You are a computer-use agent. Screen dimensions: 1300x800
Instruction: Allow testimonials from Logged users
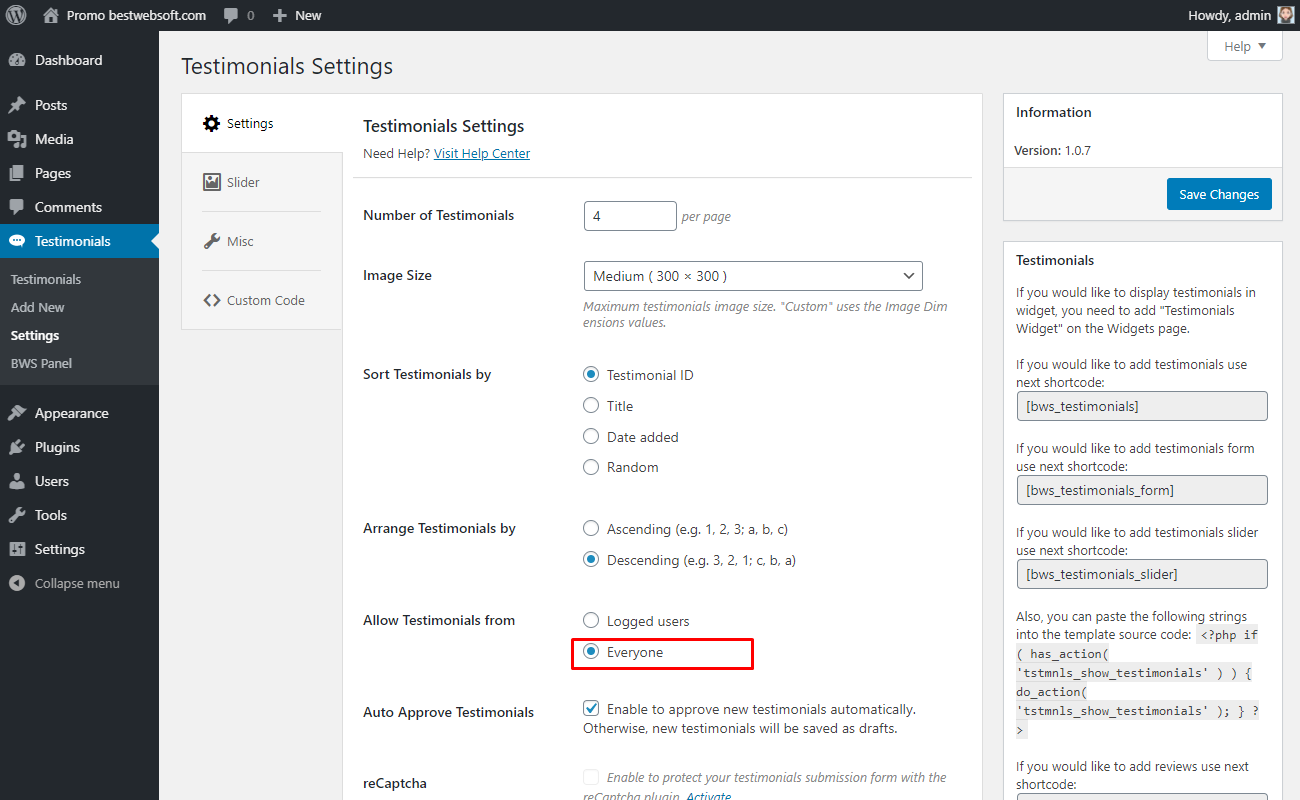pos(591,621)
